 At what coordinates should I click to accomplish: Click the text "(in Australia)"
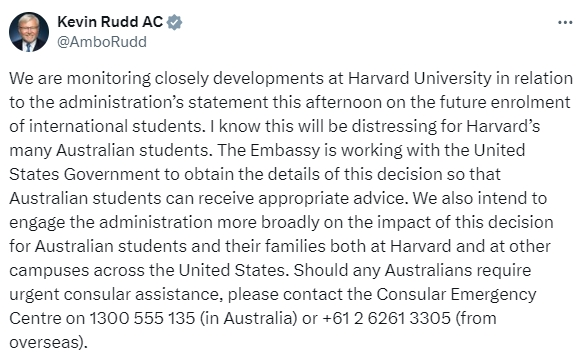(248, 318)
